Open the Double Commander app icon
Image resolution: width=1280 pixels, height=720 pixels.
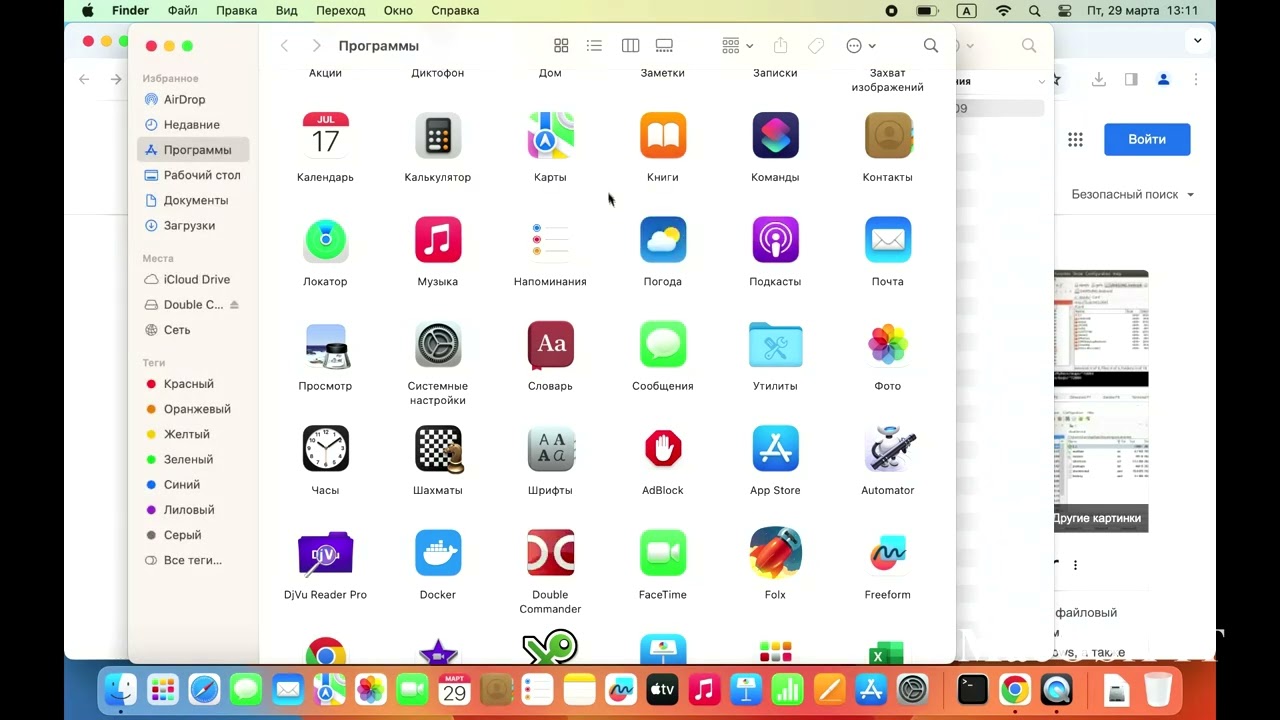pos(550,553)
